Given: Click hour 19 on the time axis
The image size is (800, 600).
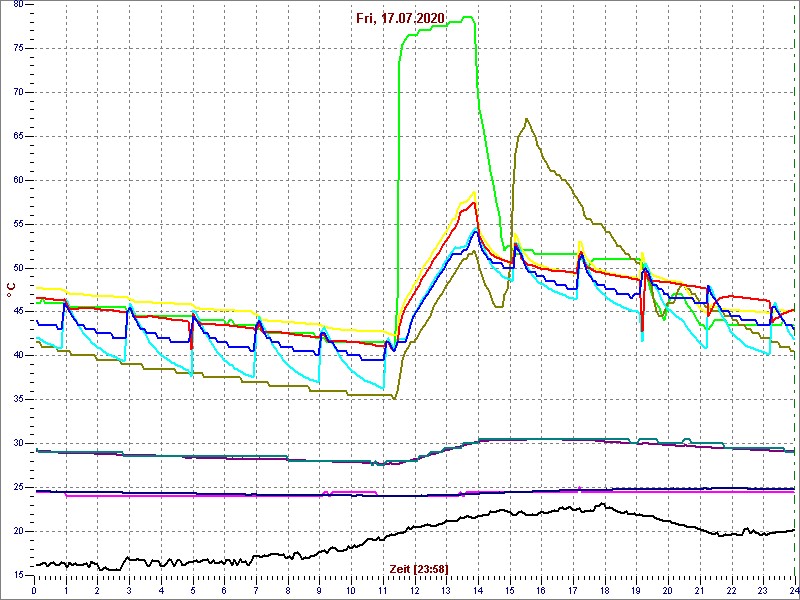Looking at the screenshot, I should (637, 591).
